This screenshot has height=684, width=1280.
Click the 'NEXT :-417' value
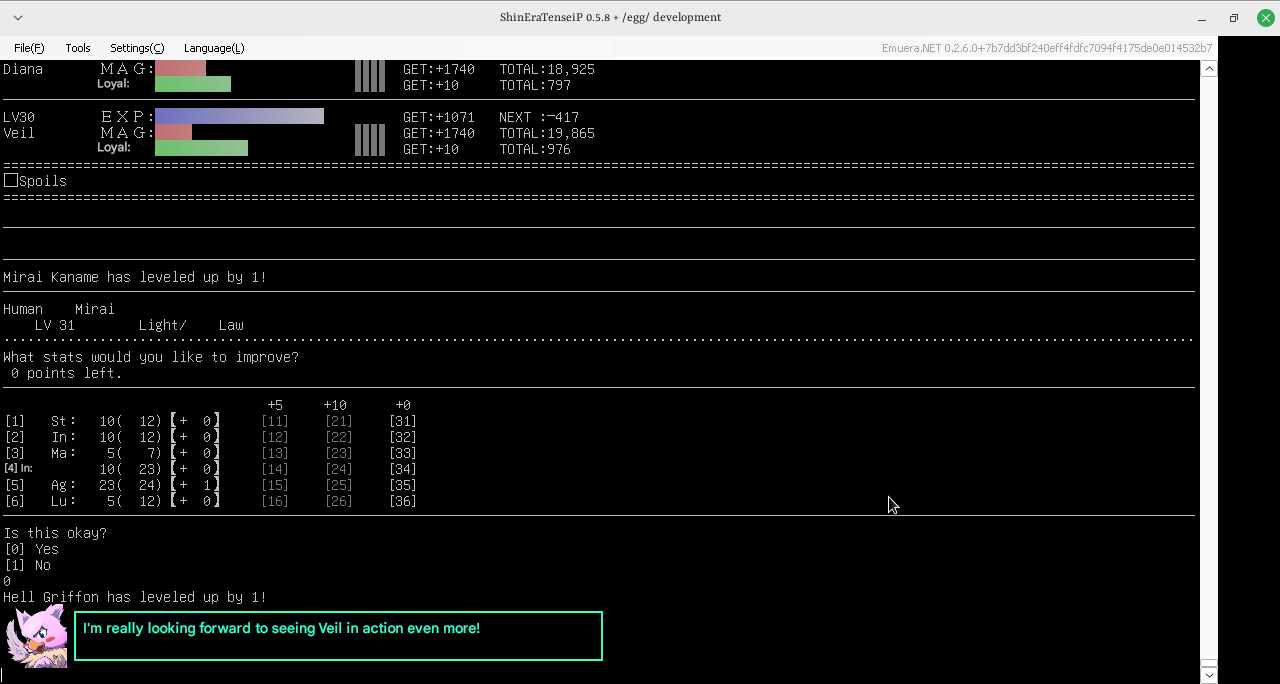pos(539,117)
